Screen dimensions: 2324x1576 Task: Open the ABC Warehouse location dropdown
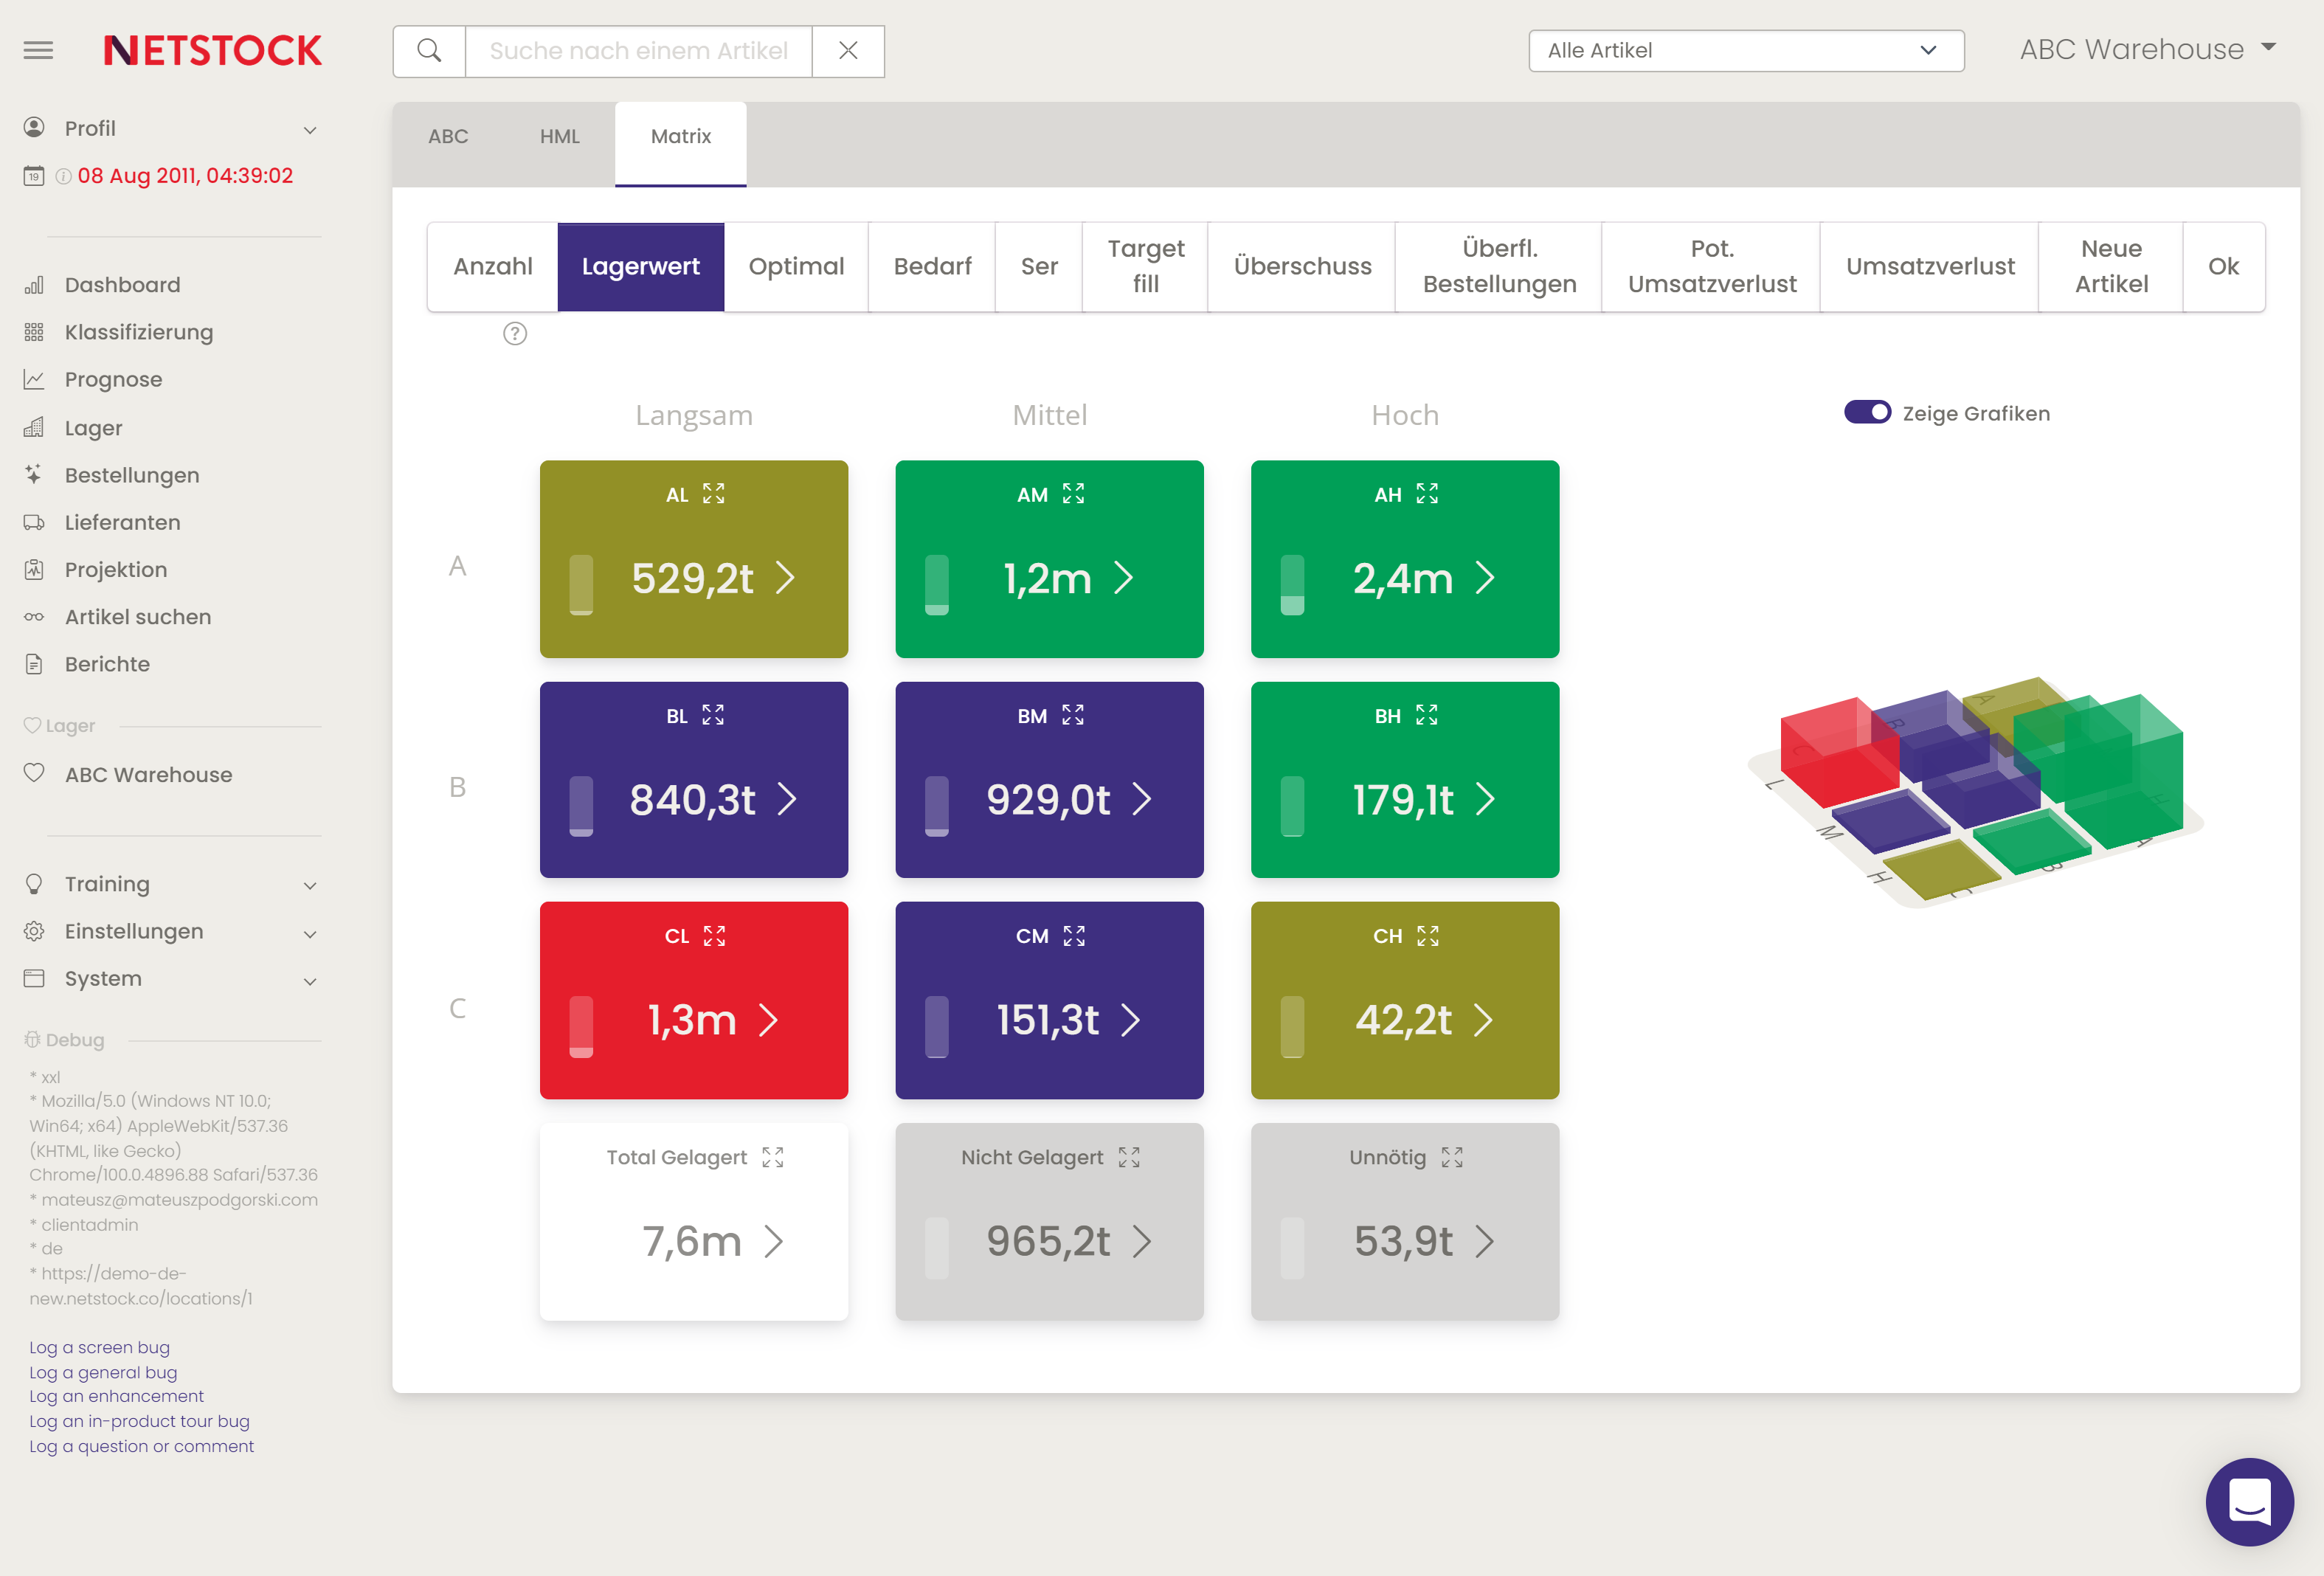tap(2147, 50)
